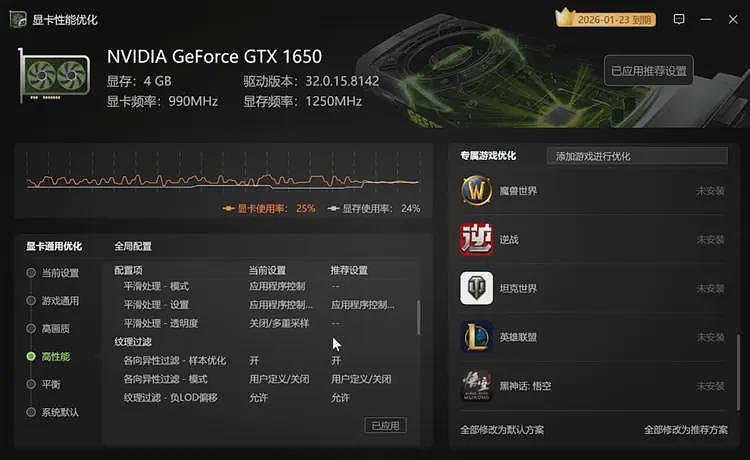Select the 当前设置 radio option
Viewport: 750px width, 460px height.
tap(53, 273)
